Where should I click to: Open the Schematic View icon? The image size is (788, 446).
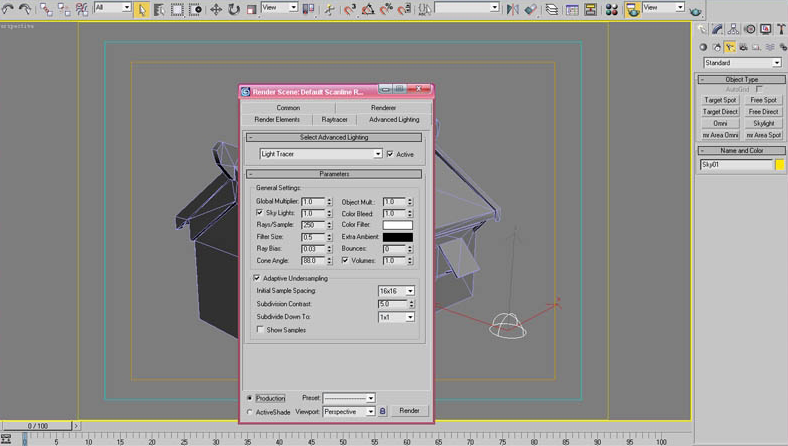590,9
